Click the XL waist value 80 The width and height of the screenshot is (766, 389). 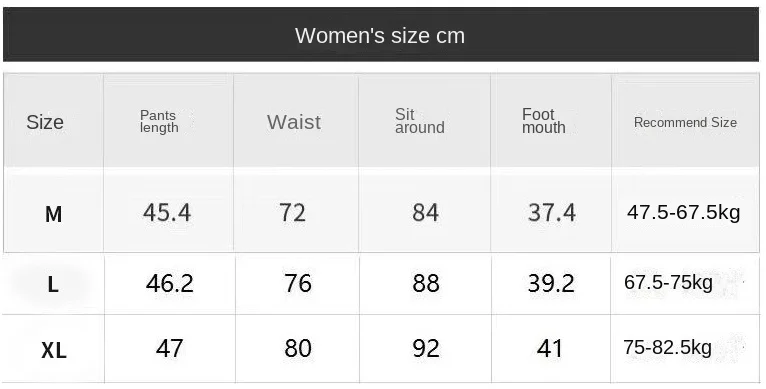click(x=298, y=348)
